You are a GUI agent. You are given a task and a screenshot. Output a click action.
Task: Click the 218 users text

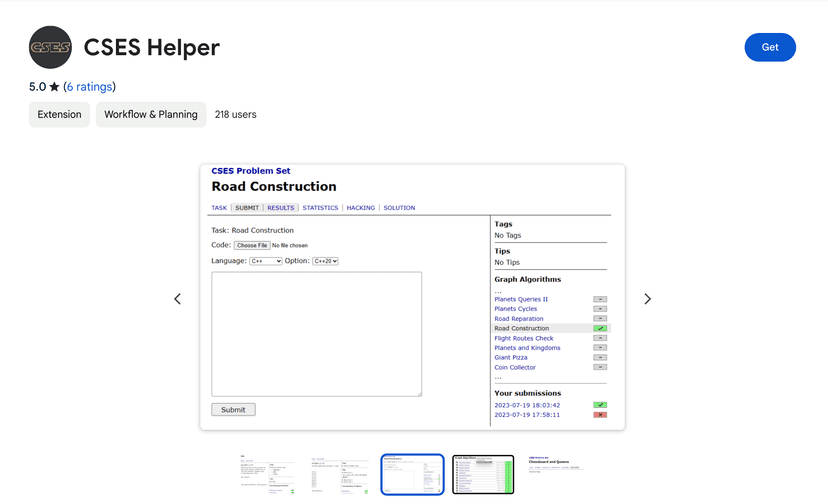tap(236, 115)
